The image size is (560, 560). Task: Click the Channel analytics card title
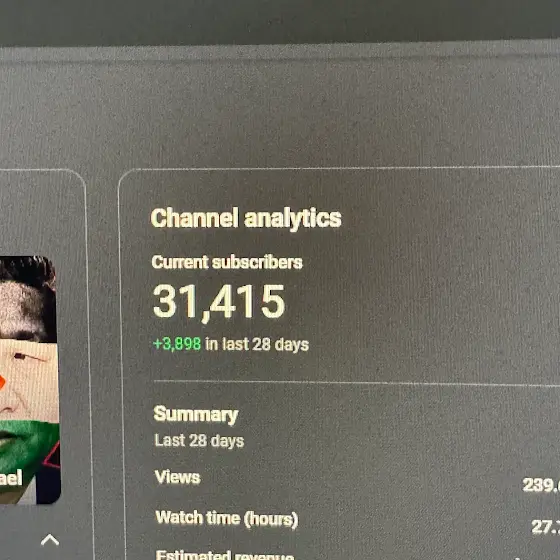pyautogui.click(x=246, y=218)
